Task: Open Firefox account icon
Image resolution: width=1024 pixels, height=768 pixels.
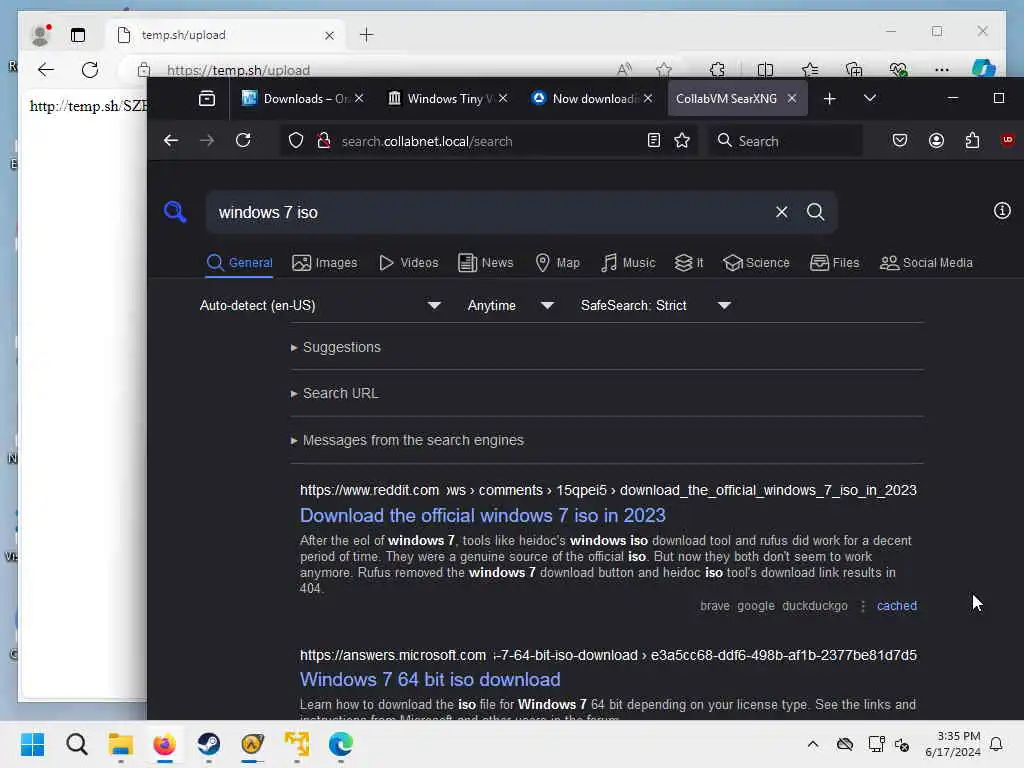Action: pos(936,140)
